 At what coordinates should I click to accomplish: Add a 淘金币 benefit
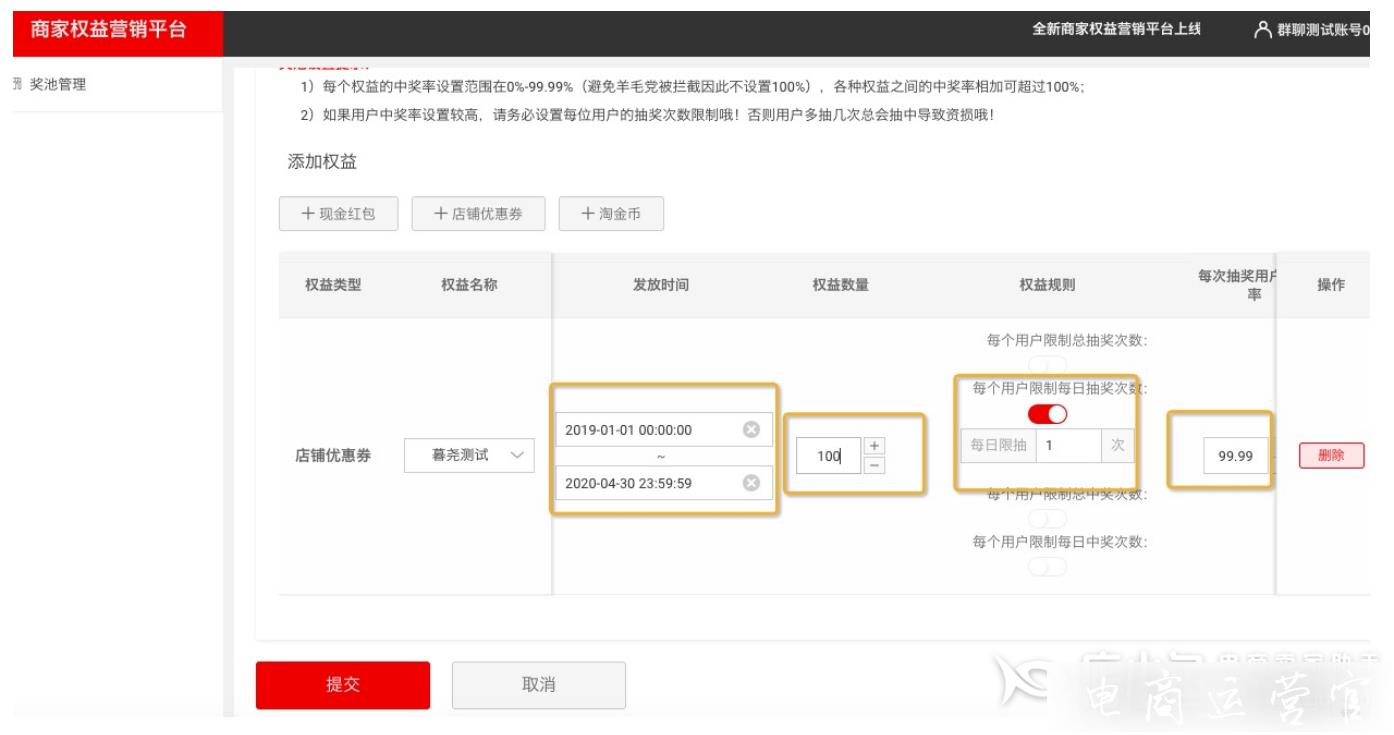click(611, 214)
